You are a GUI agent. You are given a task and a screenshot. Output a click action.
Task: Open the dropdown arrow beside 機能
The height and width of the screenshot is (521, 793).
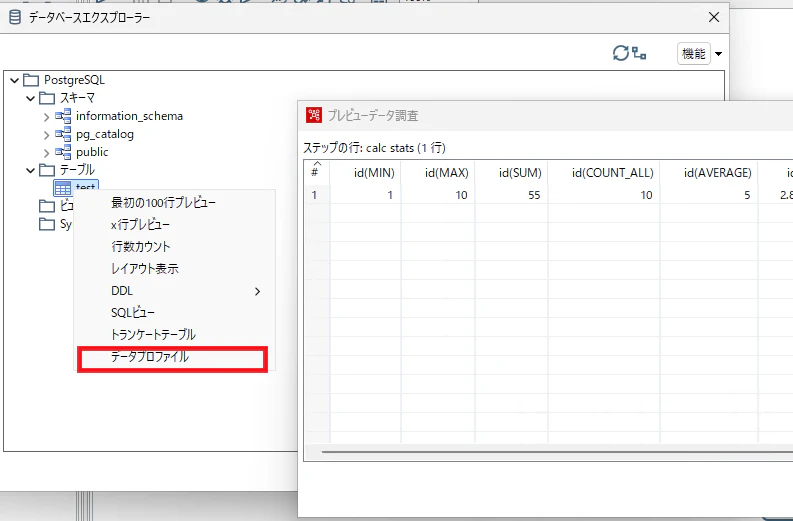tap(718, 54)
